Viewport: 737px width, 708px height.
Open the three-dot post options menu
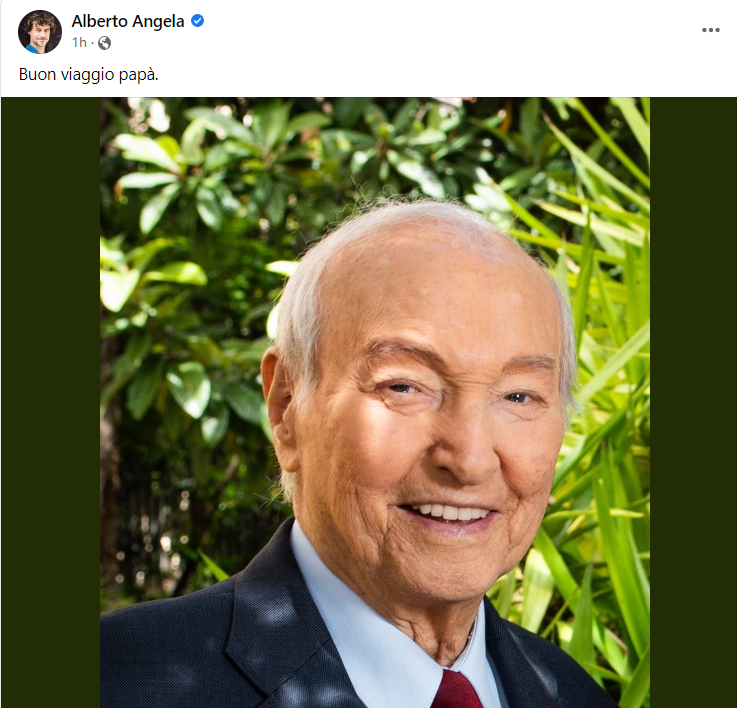[711, 30]
